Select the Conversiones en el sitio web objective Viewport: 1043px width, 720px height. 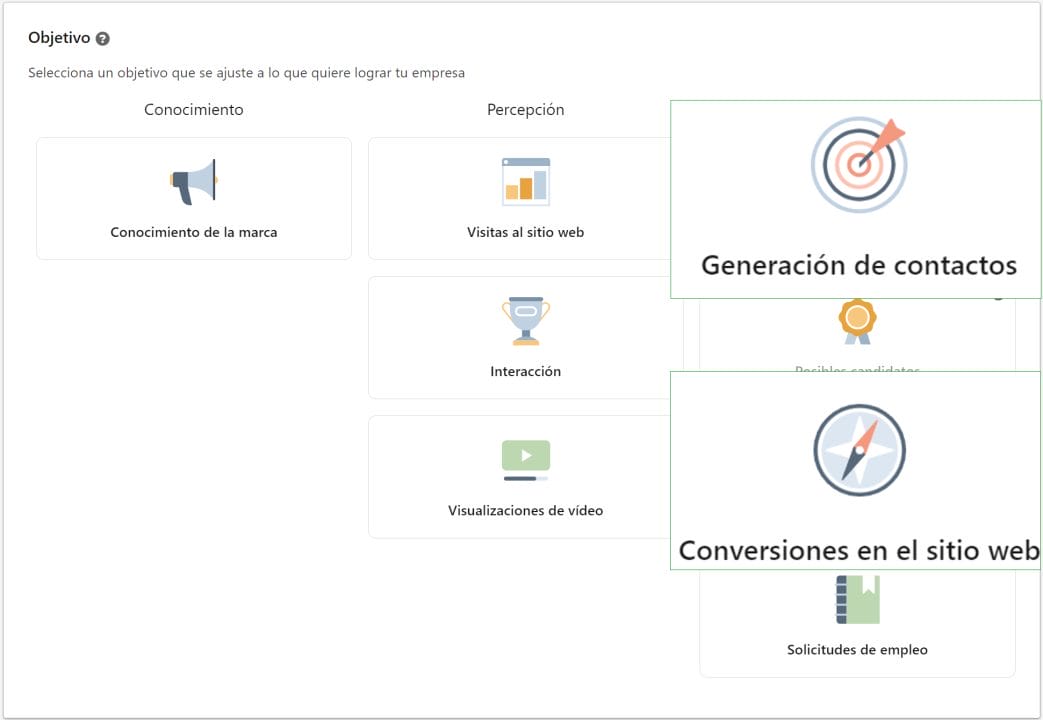[858, 472]
